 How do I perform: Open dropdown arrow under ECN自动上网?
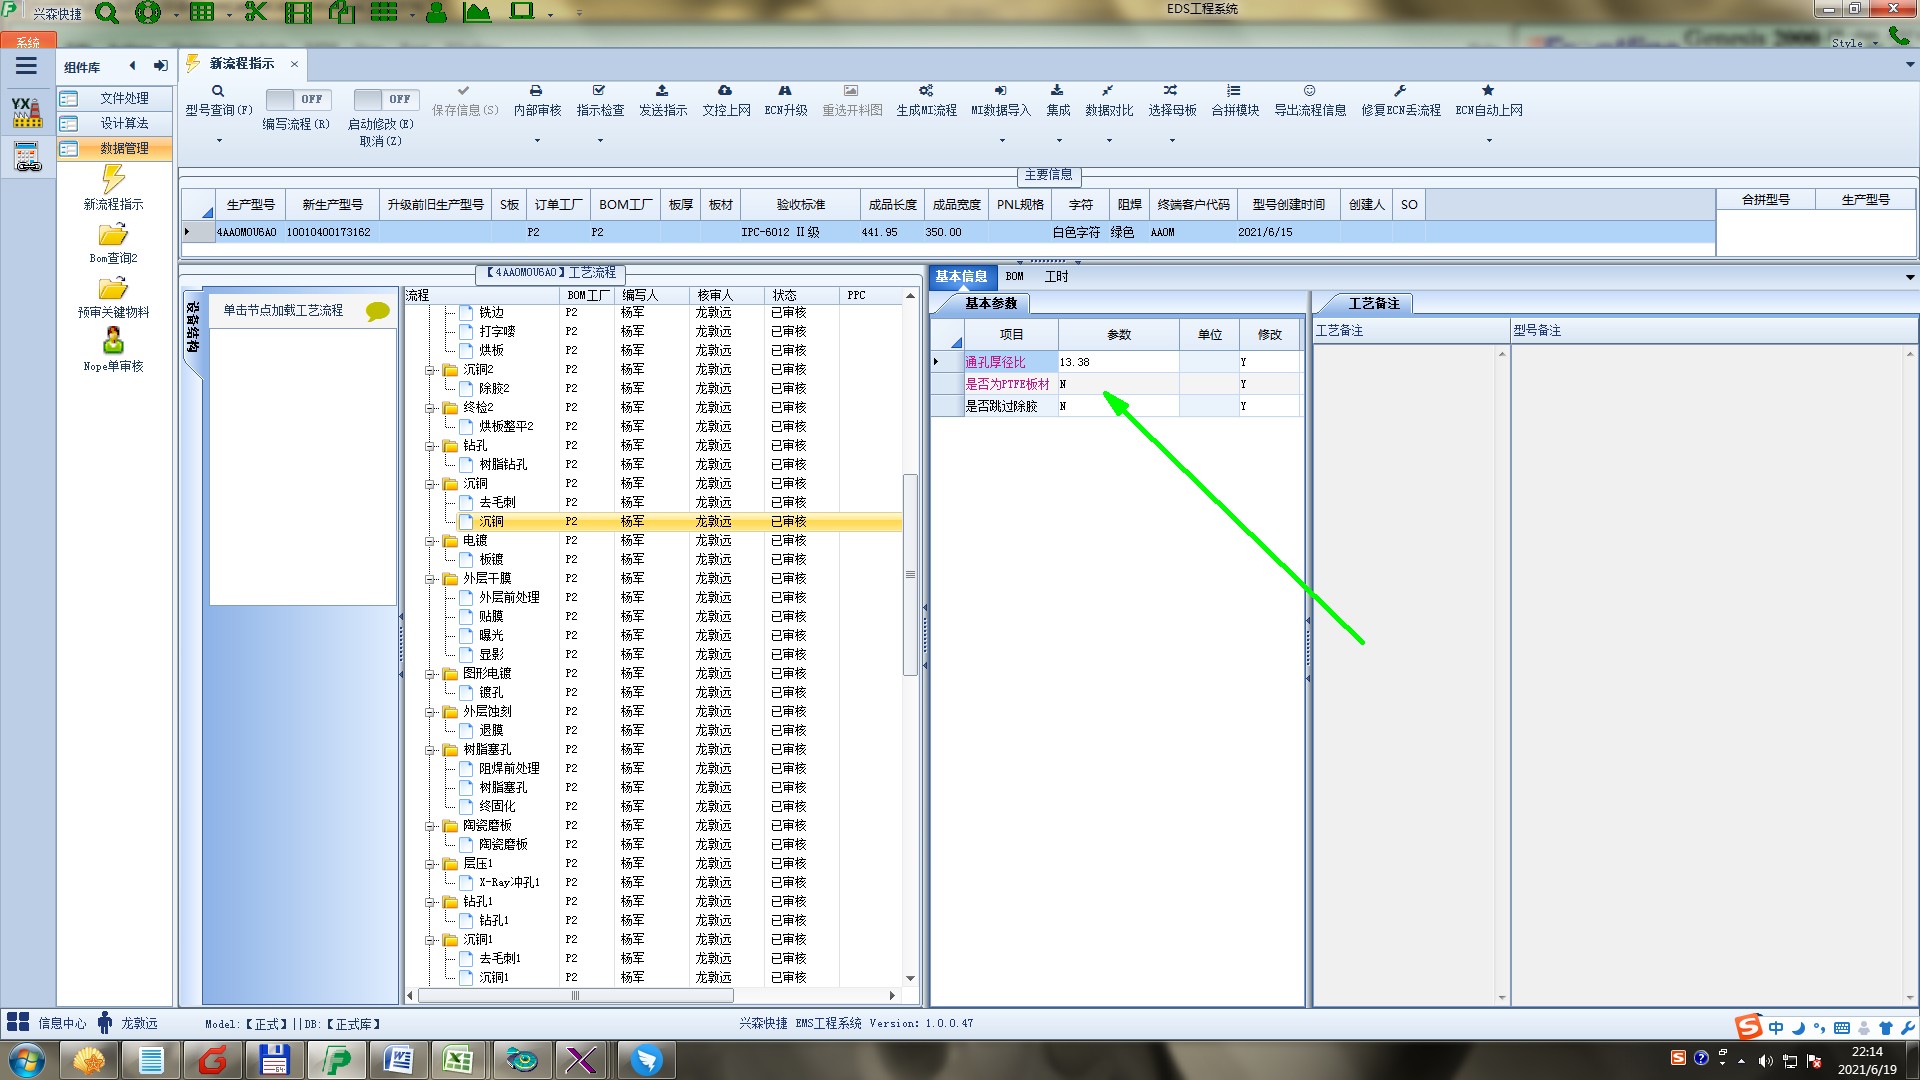(x=1488, y=141)
